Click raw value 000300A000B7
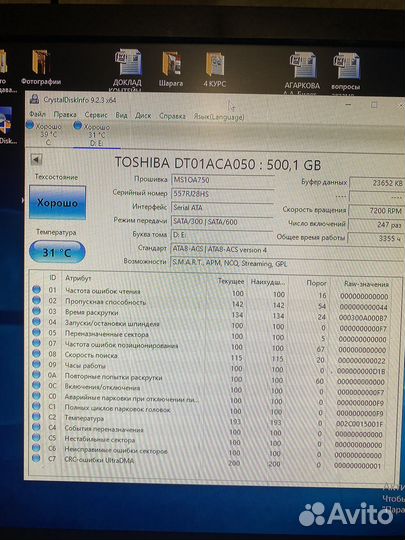405x540 pixels. (x=363, y=318)
